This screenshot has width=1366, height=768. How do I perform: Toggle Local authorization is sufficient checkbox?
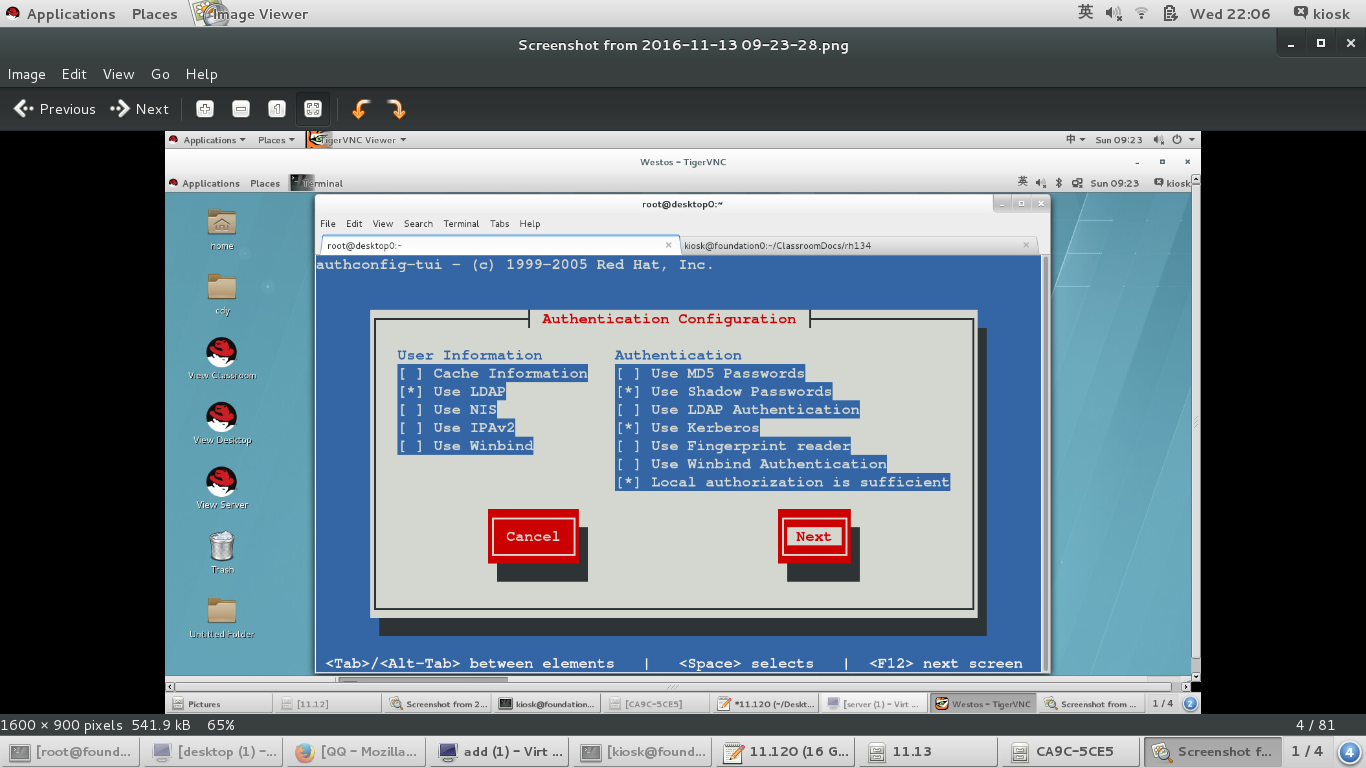click(x=628, y=482)
